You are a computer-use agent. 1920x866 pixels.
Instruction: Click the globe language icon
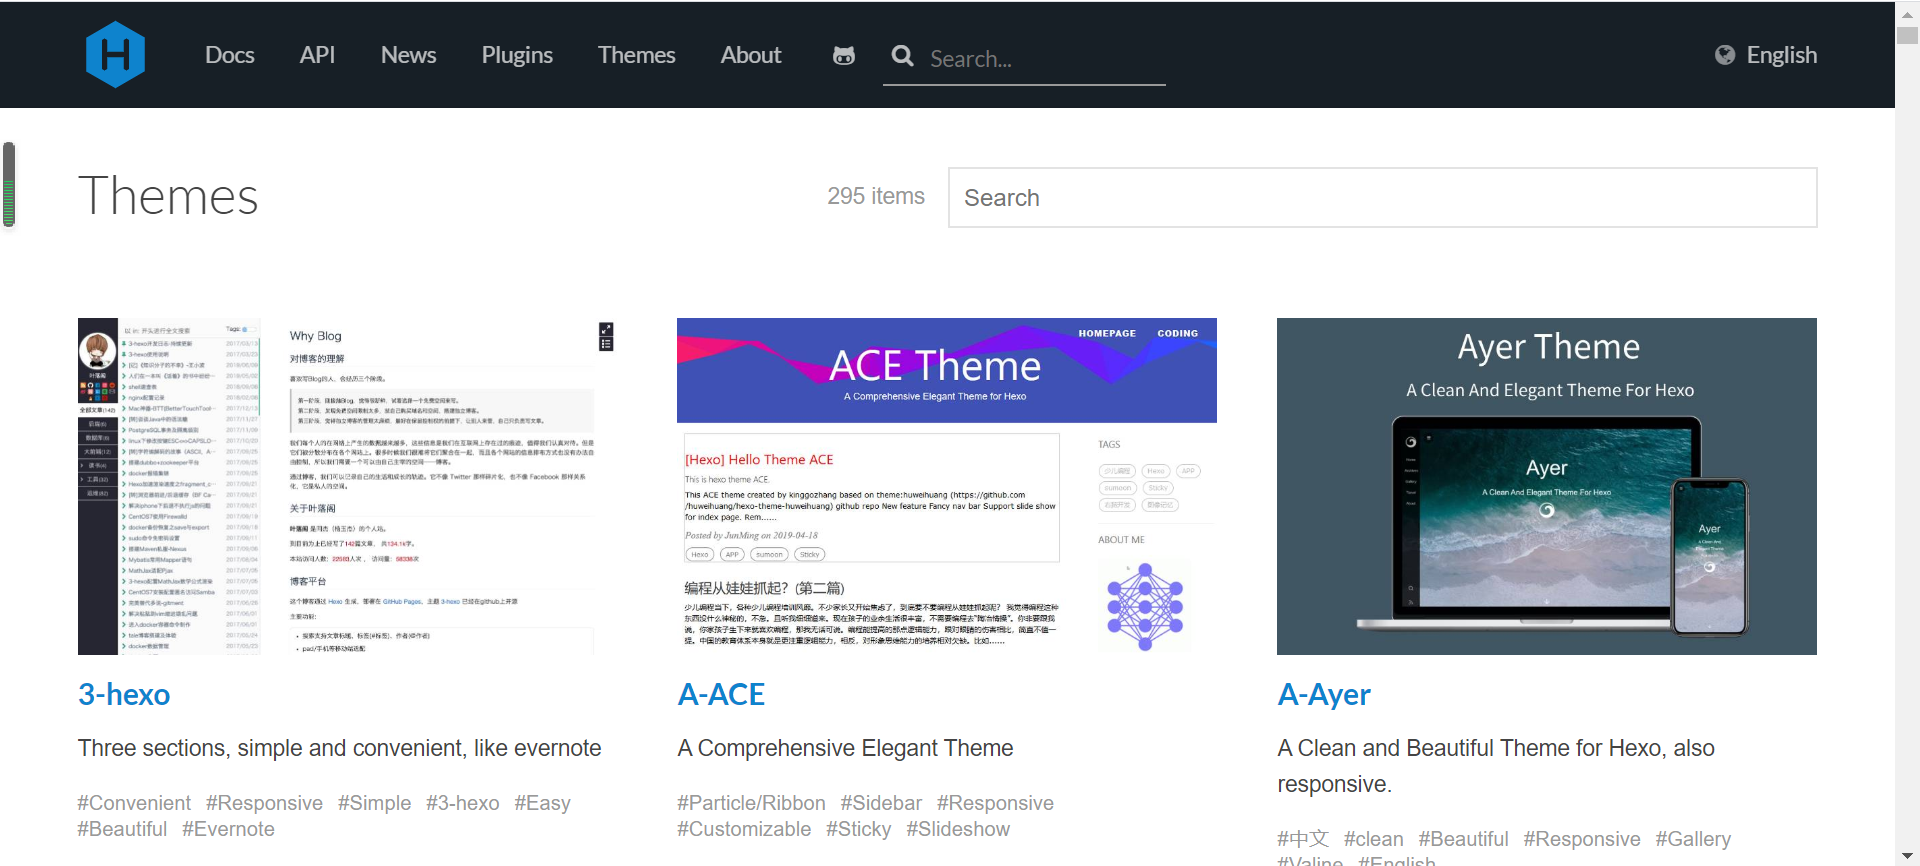(1725, 55)
